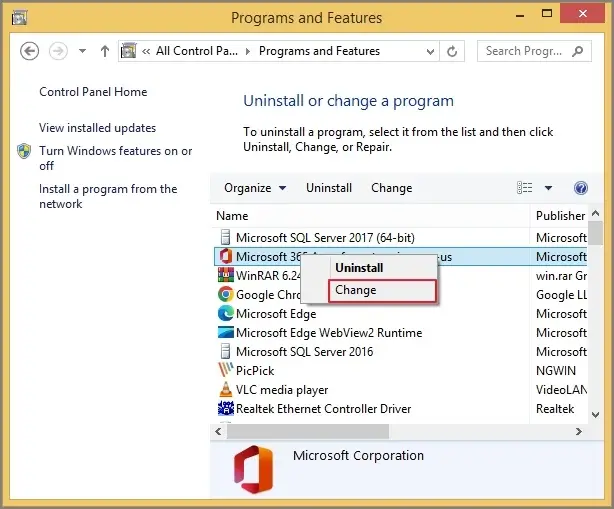Screen dimensions: 614x509
Task: Click Change in the command toolbar
Action: (x=392, y=188)
